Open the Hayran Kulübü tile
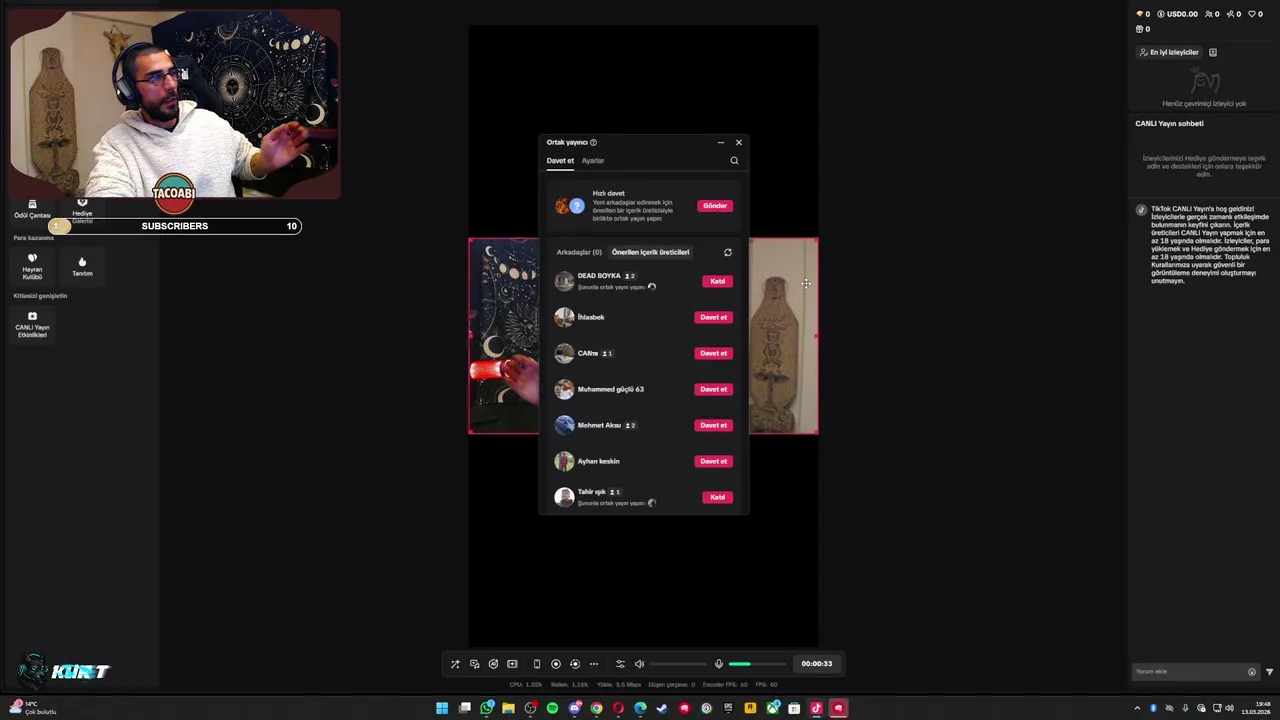This screenshot has width=1280, height=720. click(x=32, y=265)
